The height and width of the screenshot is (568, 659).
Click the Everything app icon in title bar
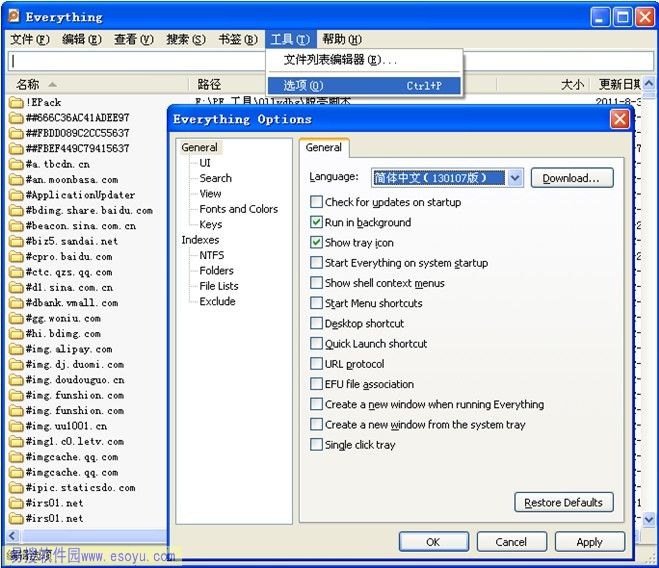click(14, 16)
